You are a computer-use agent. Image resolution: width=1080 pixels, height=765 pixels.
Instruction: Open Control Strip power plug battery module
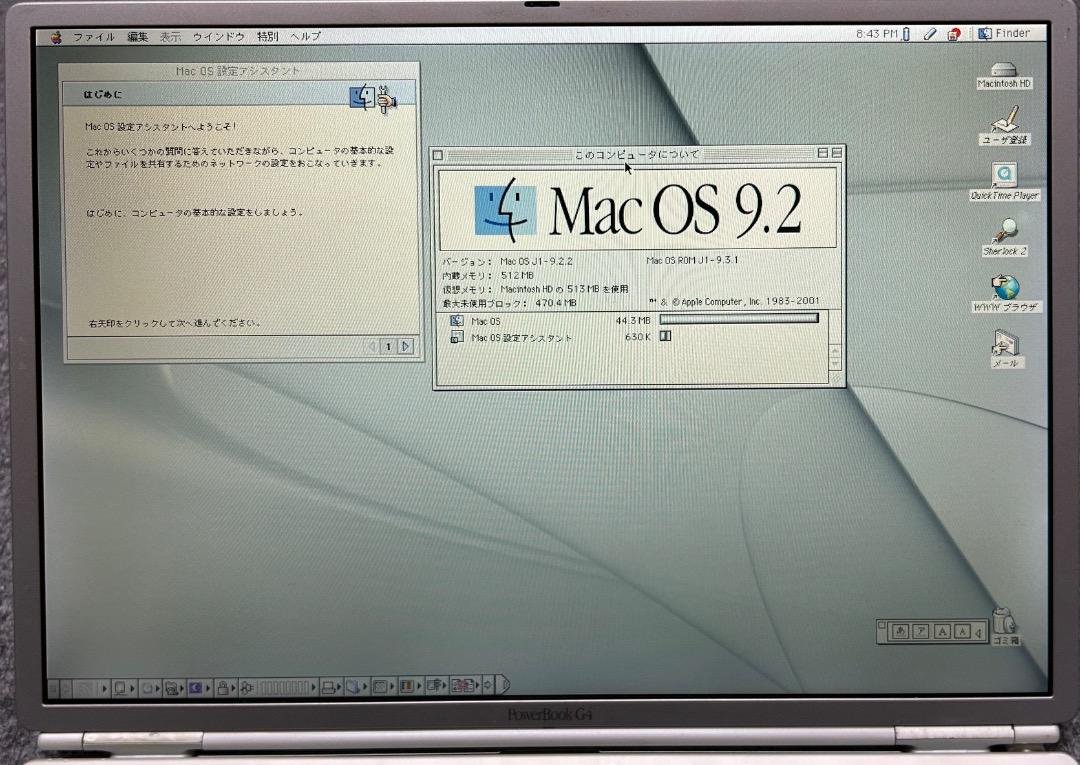coord(247,687)
